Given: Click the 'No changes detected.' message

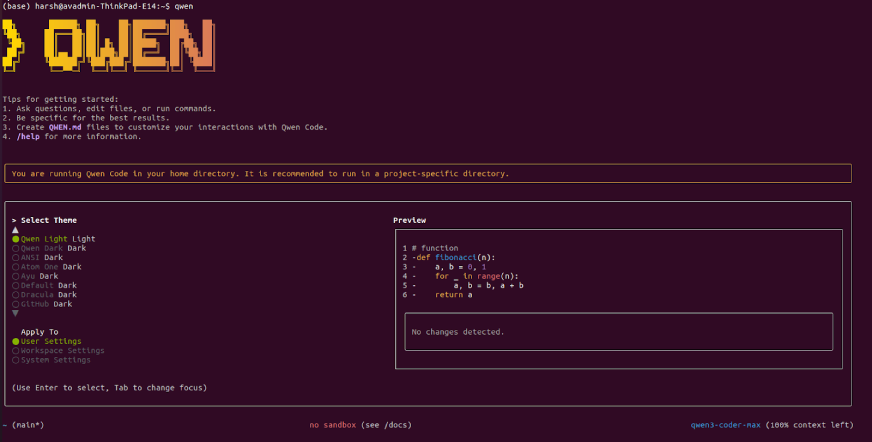Looking at the screenshot, I should pyautogui.click(x=458, y=332).
